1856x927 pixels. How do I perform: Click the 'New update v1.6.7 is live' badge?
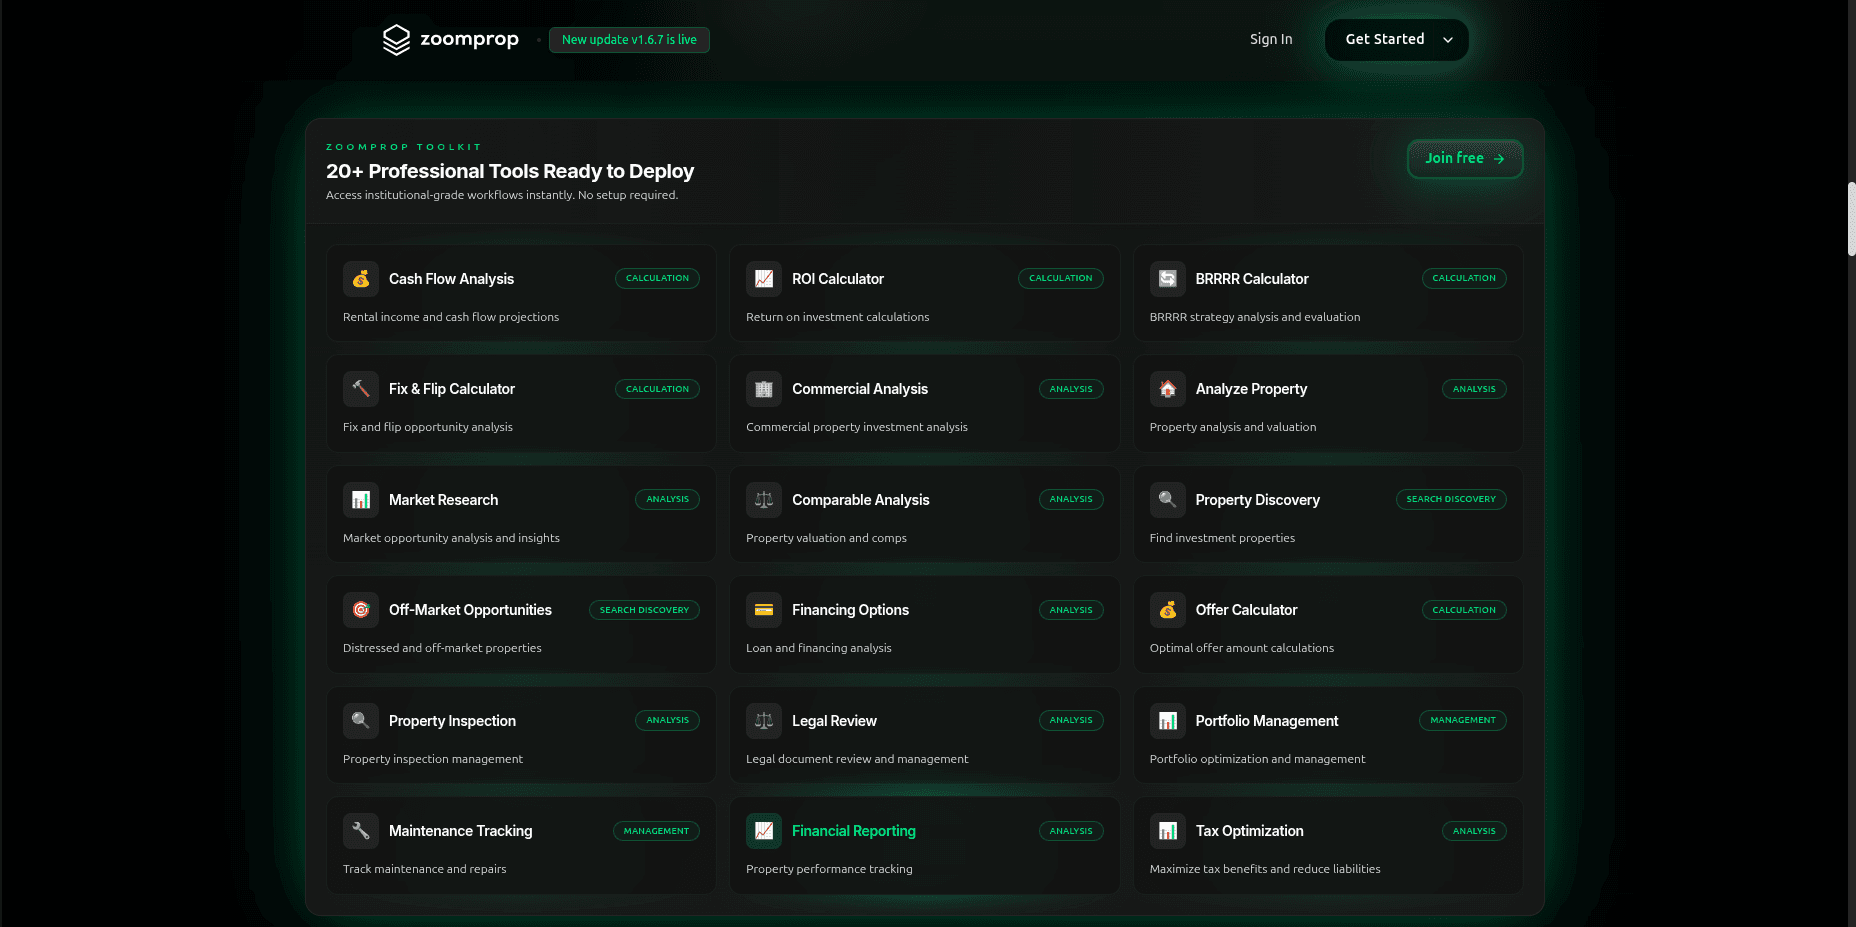pos(629,40)
